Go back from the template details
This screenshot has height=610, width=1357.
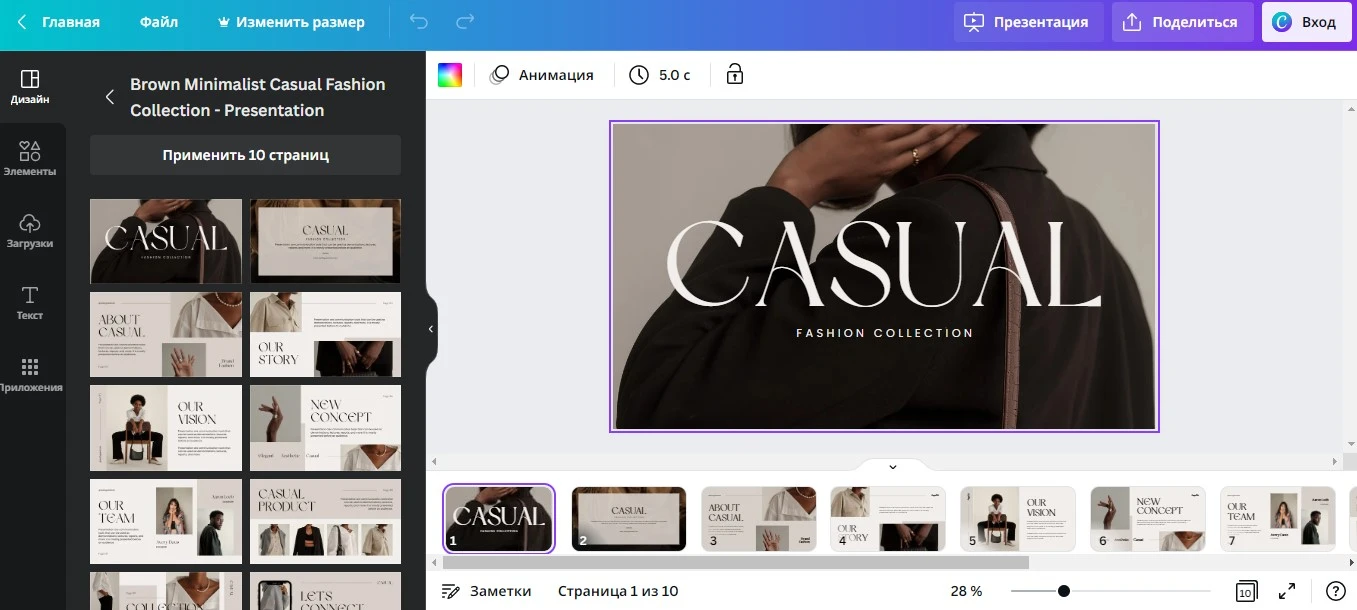pos(110,97)
